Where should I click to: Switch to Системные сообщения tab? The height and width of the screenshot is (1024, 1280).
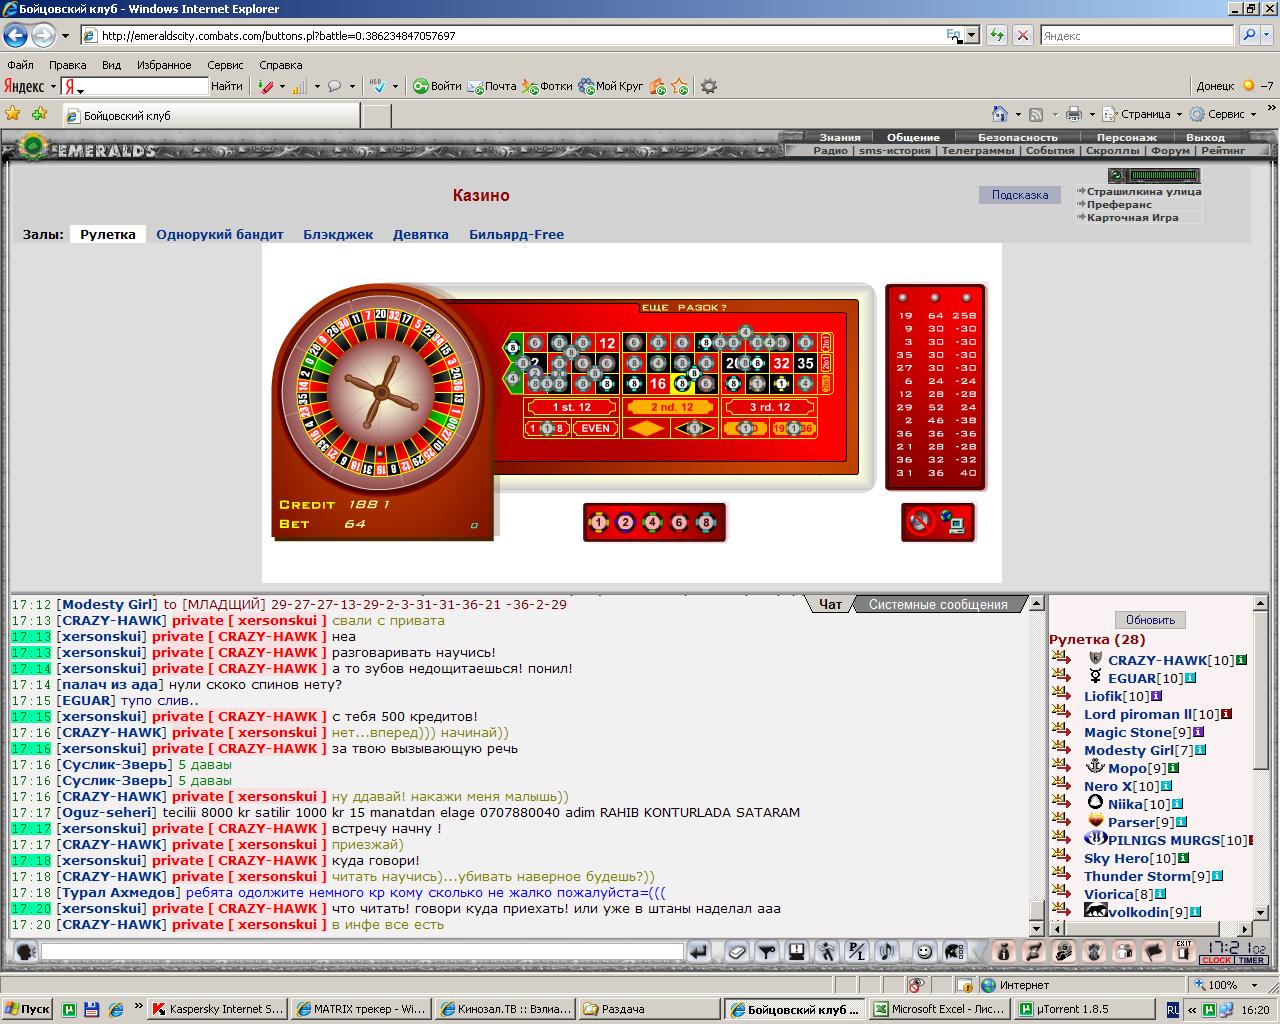[x=938, y=604]
